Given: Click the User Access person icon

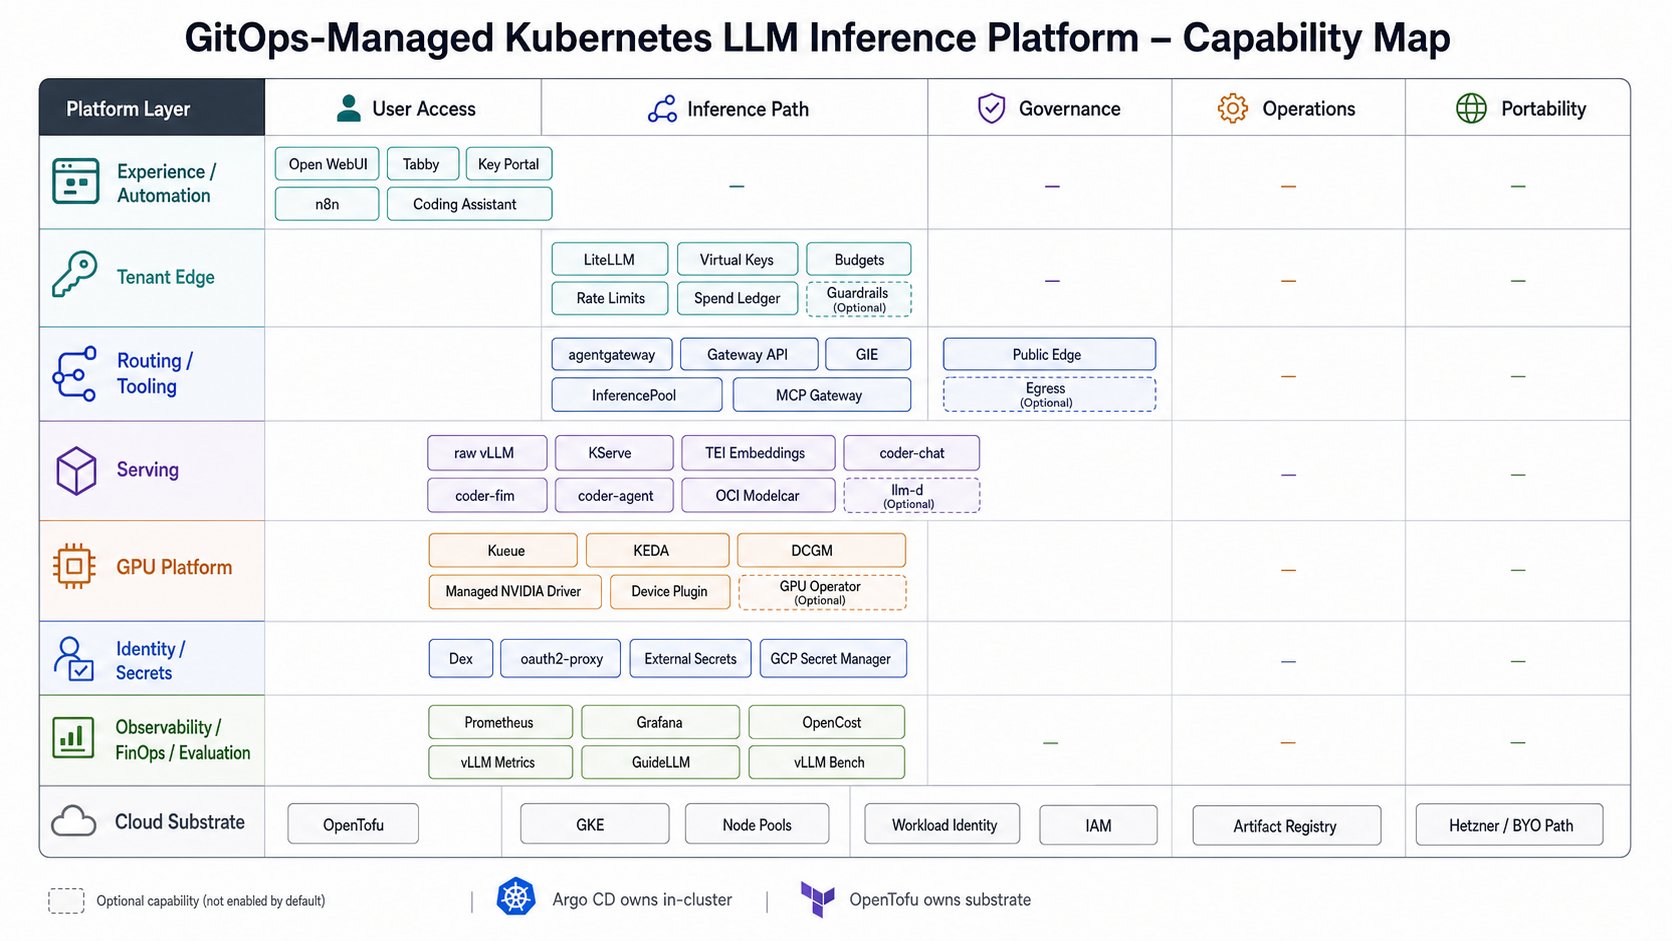Looking at the screenshot, I should (x=348, y=108).
